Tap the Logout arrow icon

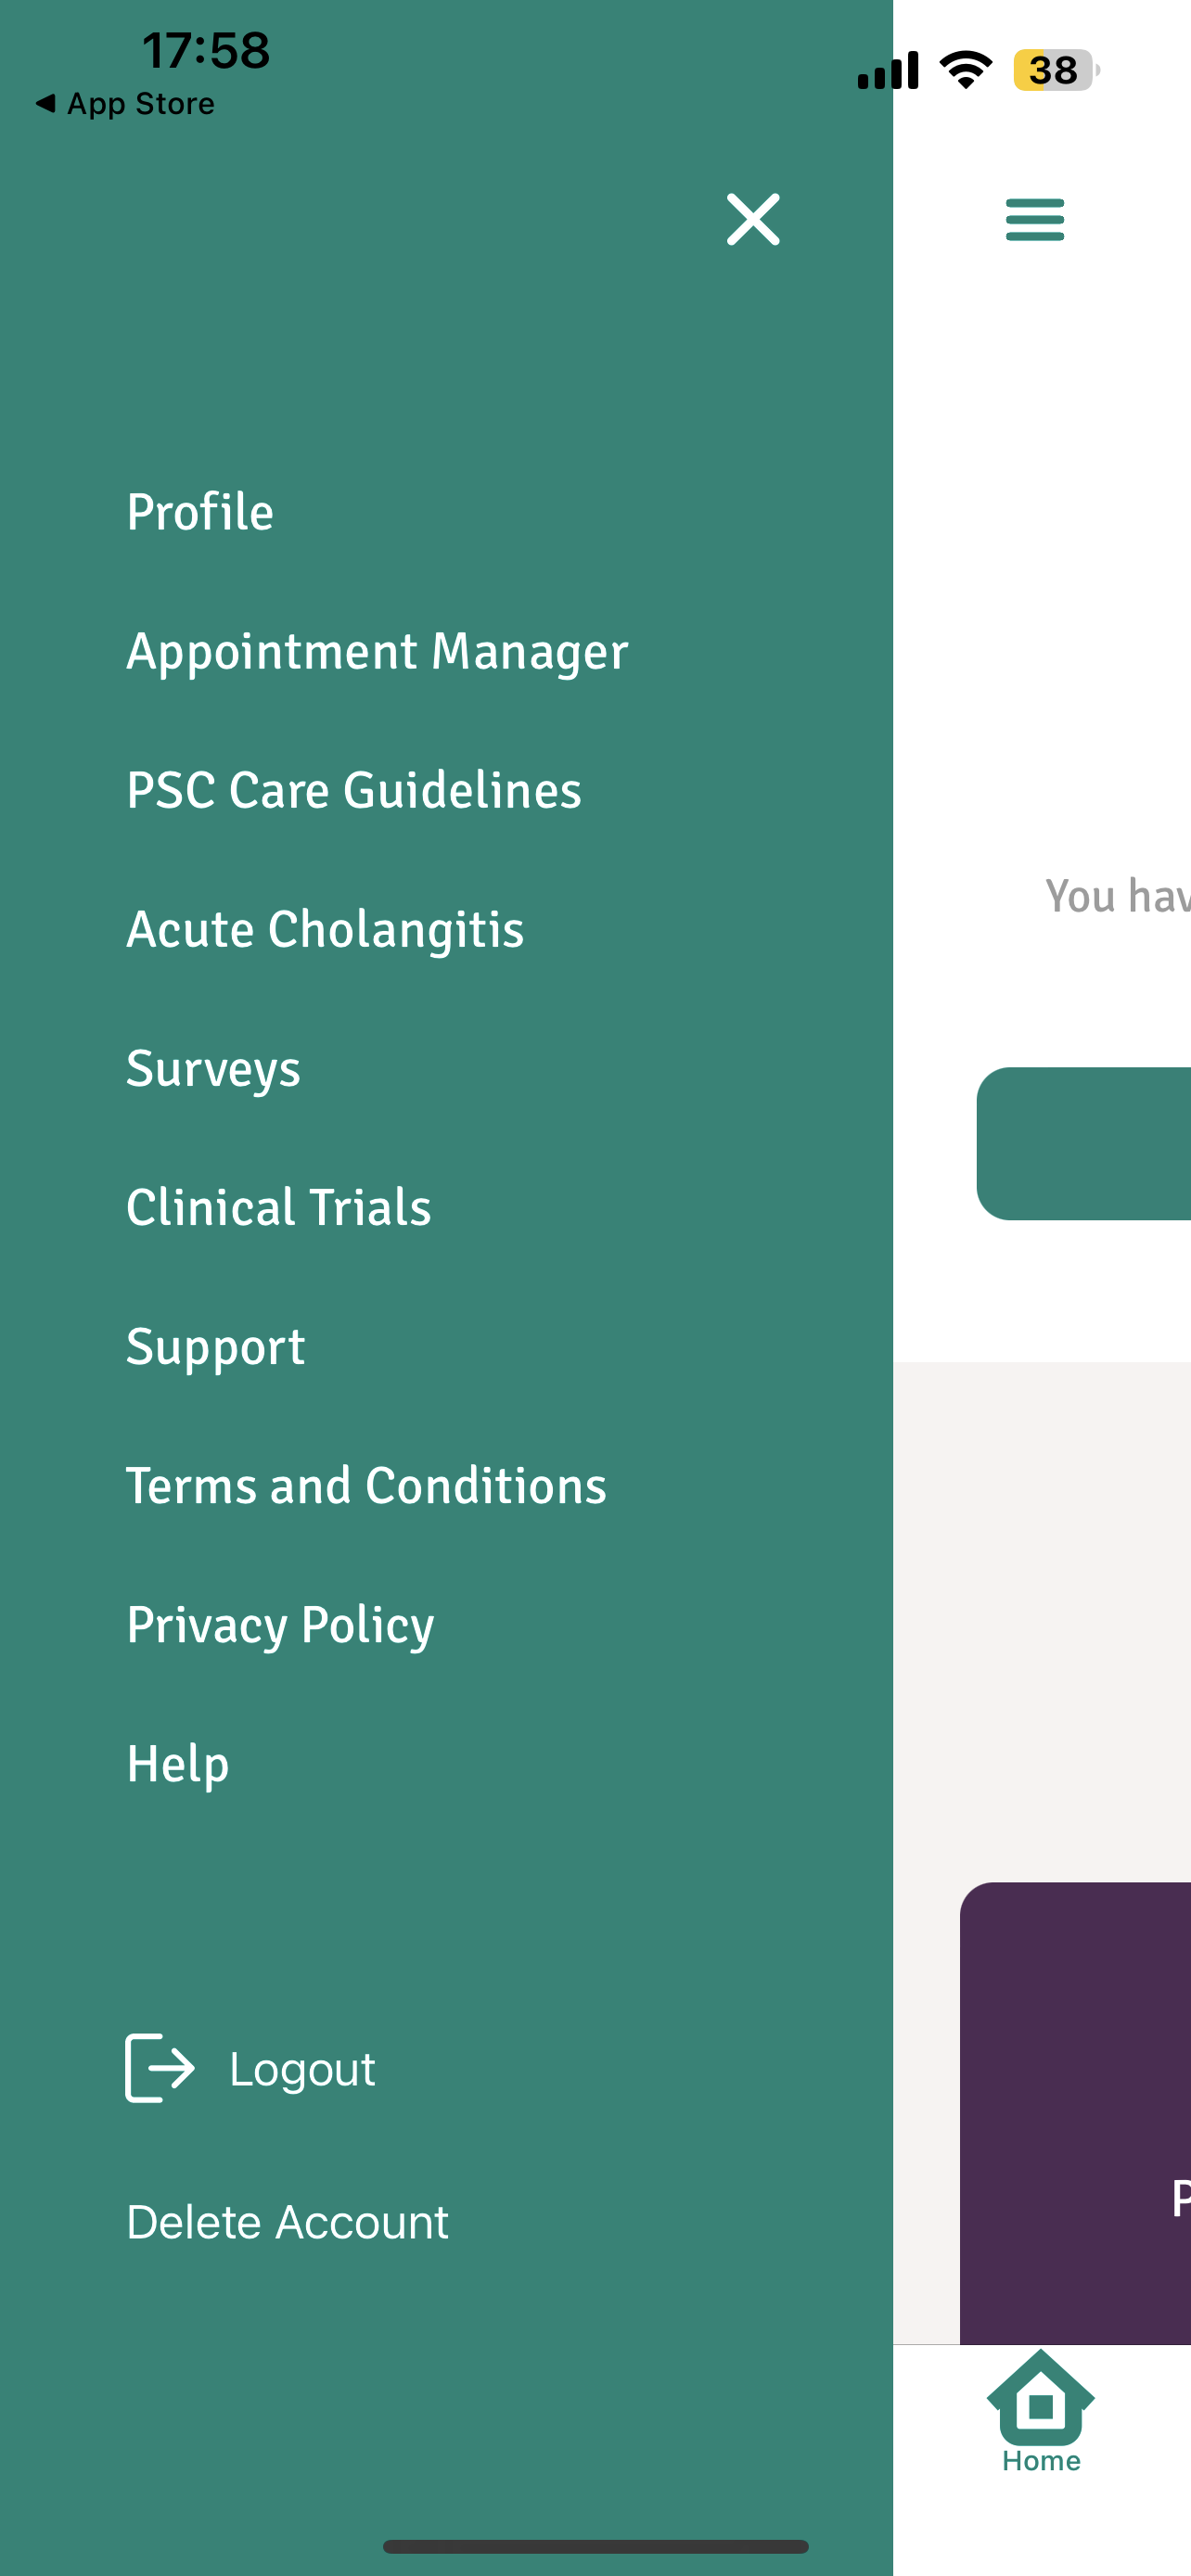coord(160,2068)
